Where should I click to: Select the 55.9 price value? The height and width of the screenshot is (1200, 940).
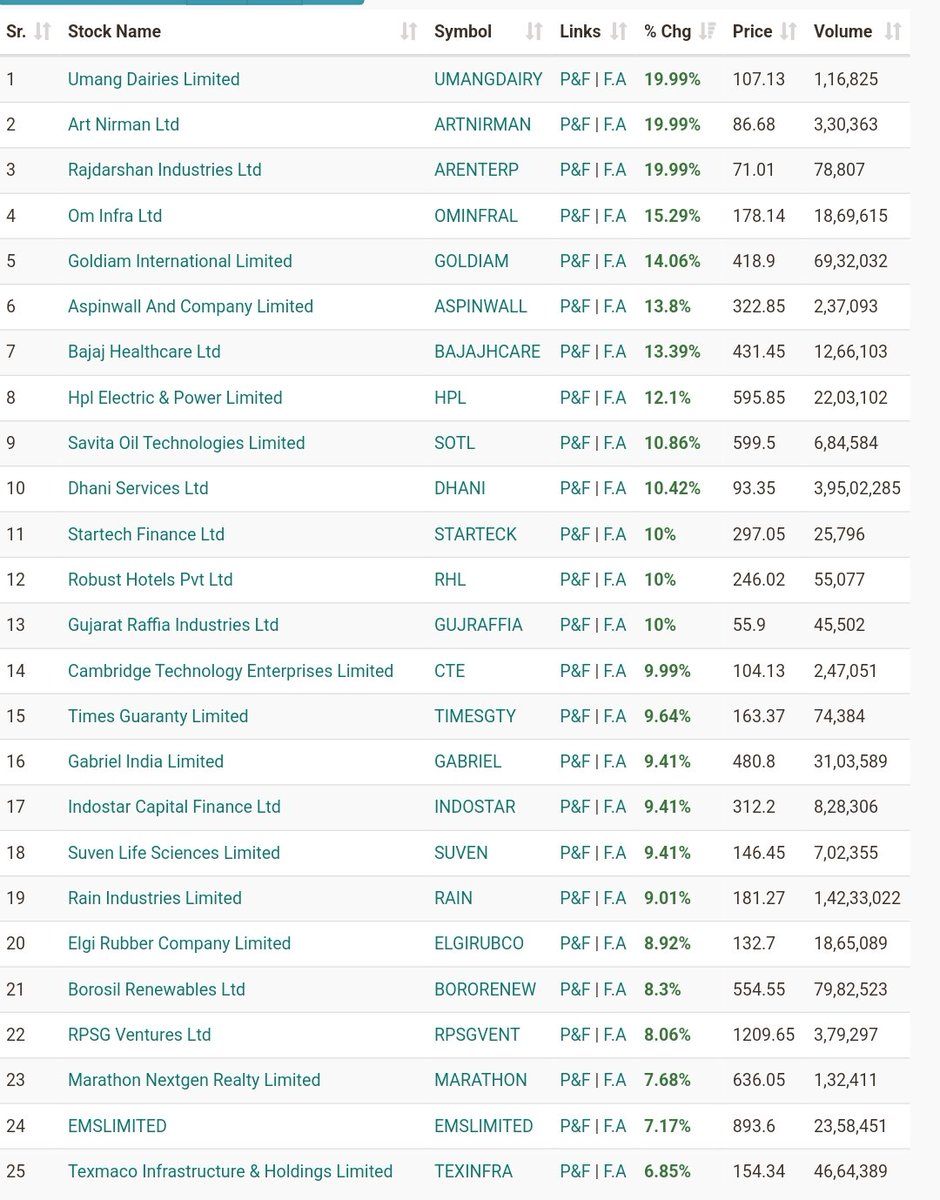749,625
